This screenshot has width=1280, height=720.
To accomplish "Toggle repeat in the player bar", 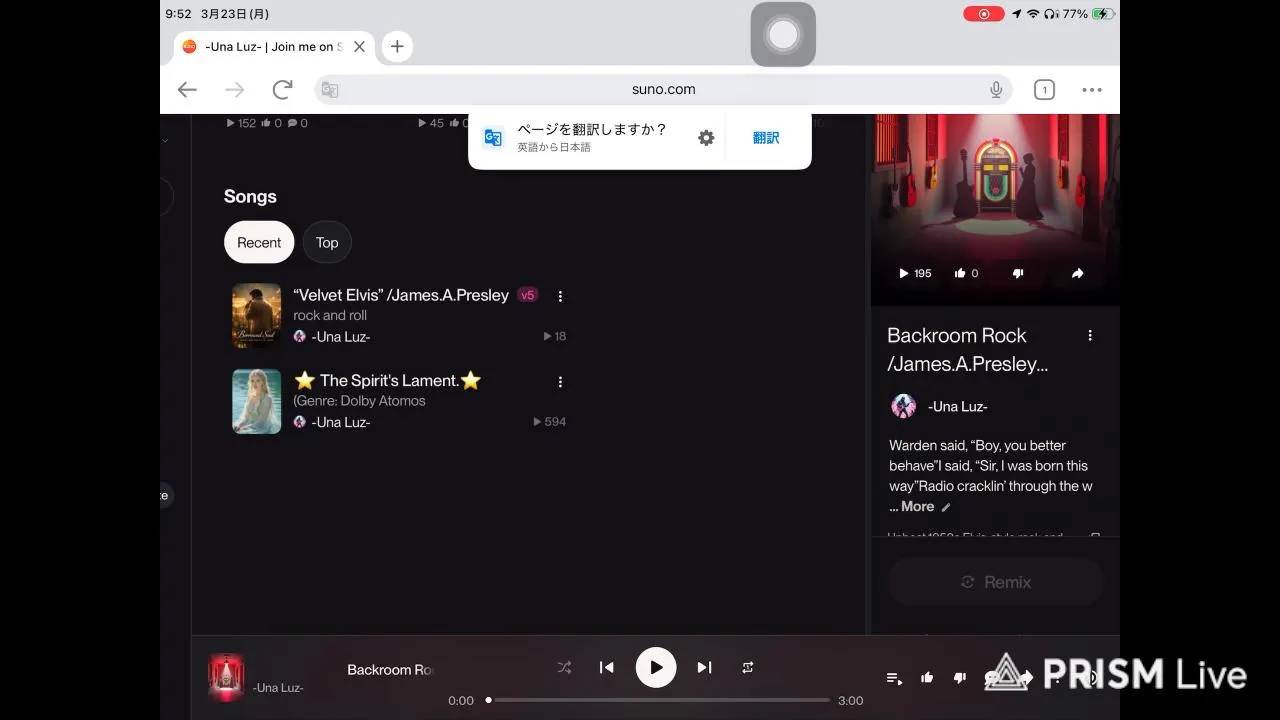I will (x=747, y=667).
